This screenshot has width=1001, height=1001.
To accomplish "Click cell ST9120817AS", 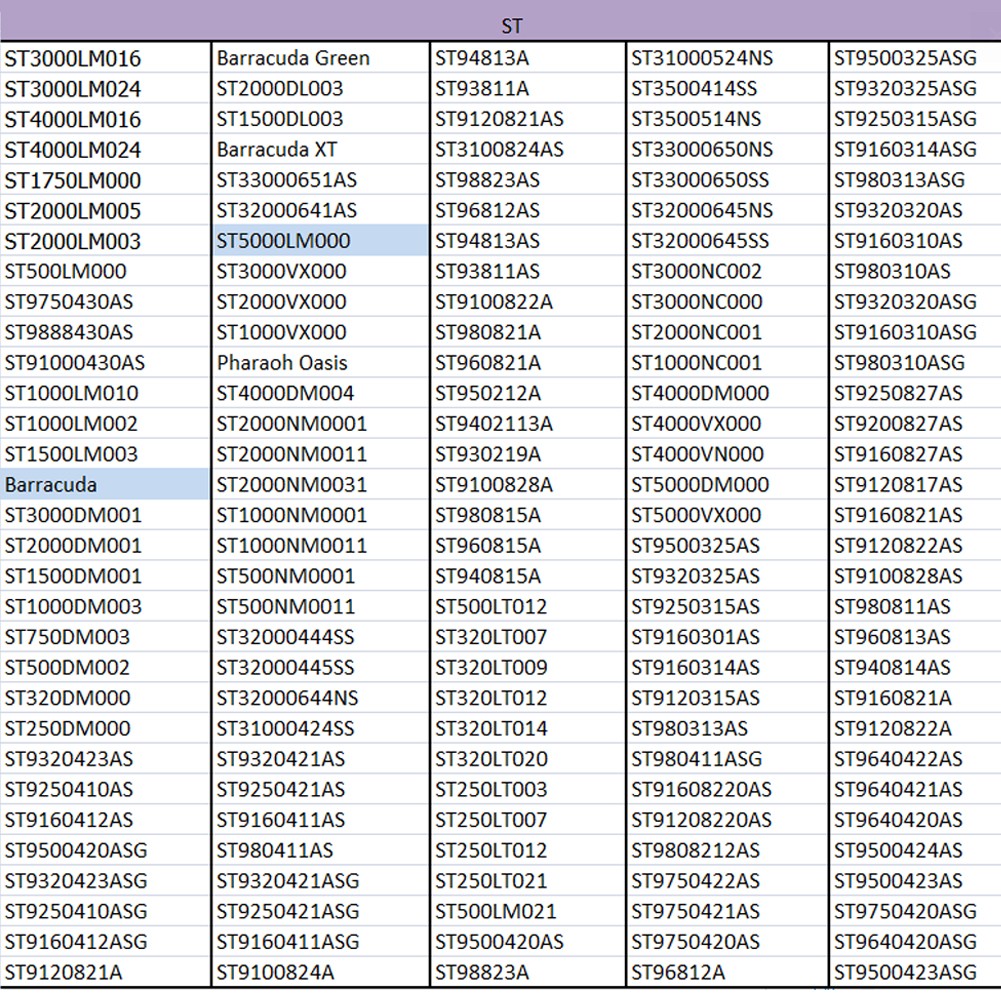I will 915,485.
